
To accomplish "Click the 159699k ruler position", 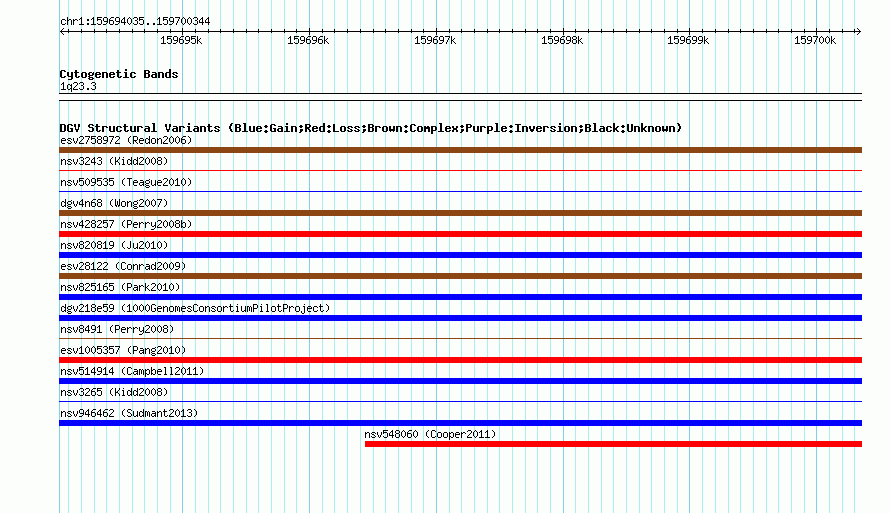I will click(x=688, y=40).
